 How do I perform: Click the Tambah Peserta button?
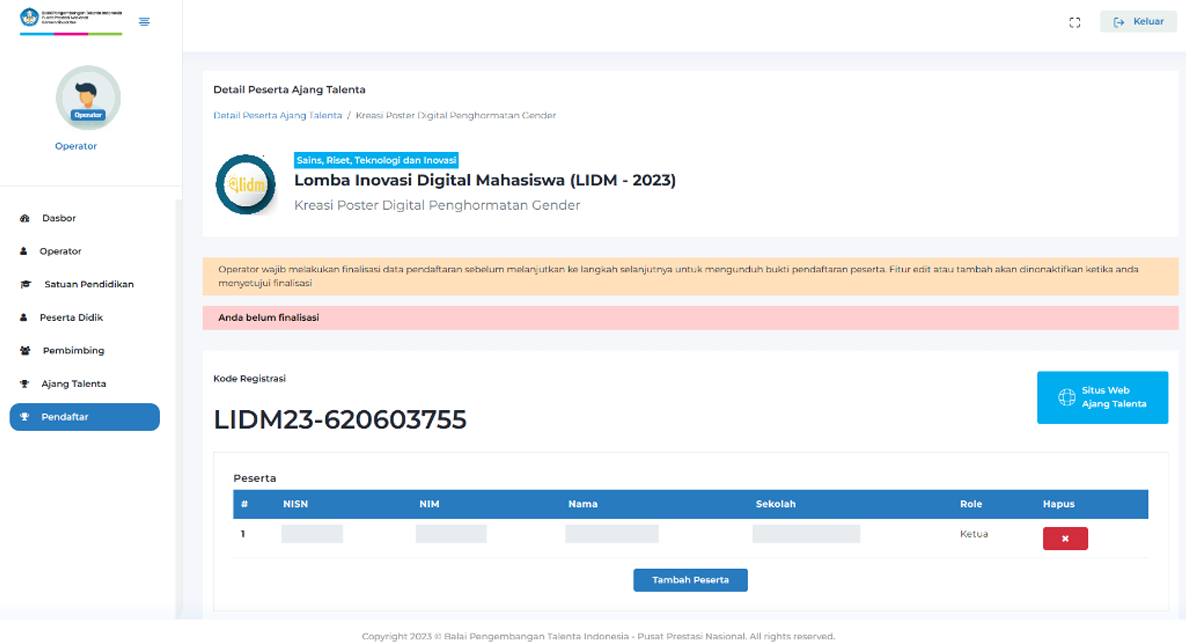pos(690,580)
